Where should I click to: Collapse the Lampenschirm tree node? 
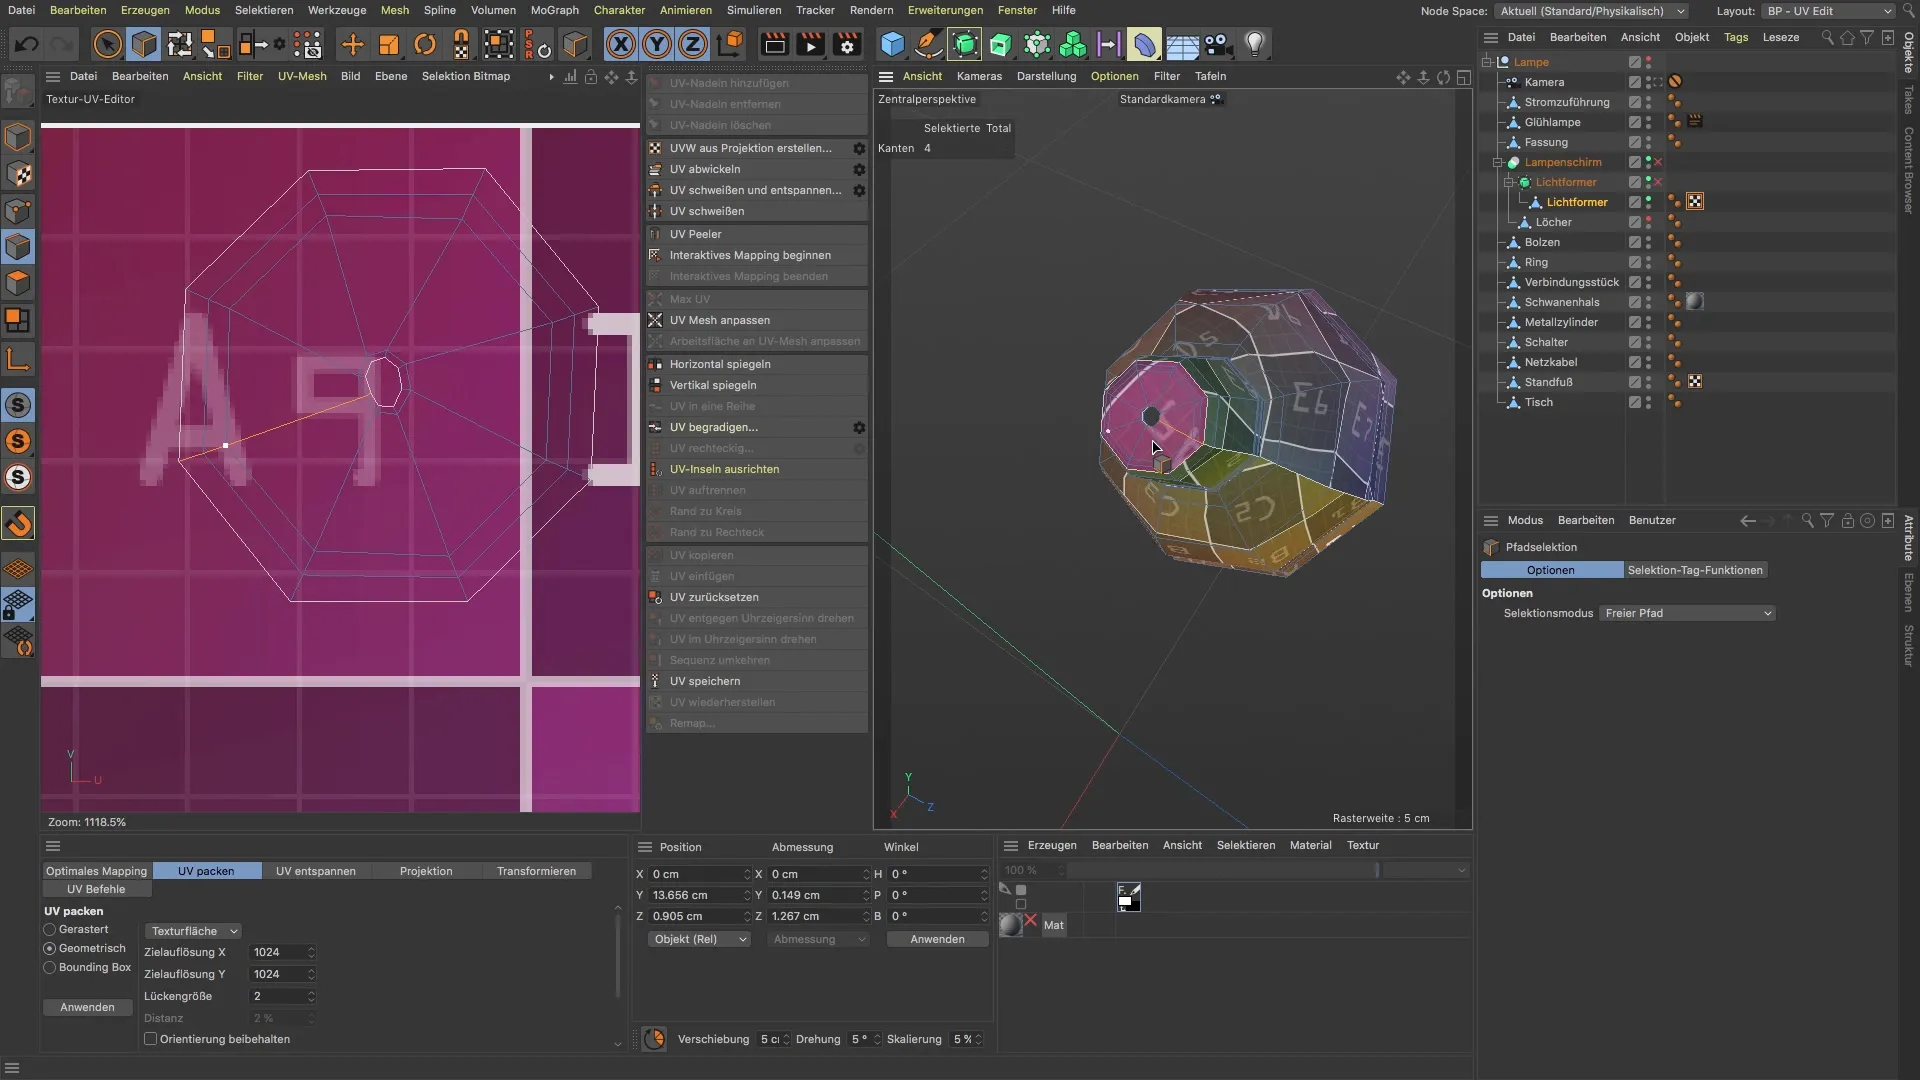click(x=1498, y=162)
